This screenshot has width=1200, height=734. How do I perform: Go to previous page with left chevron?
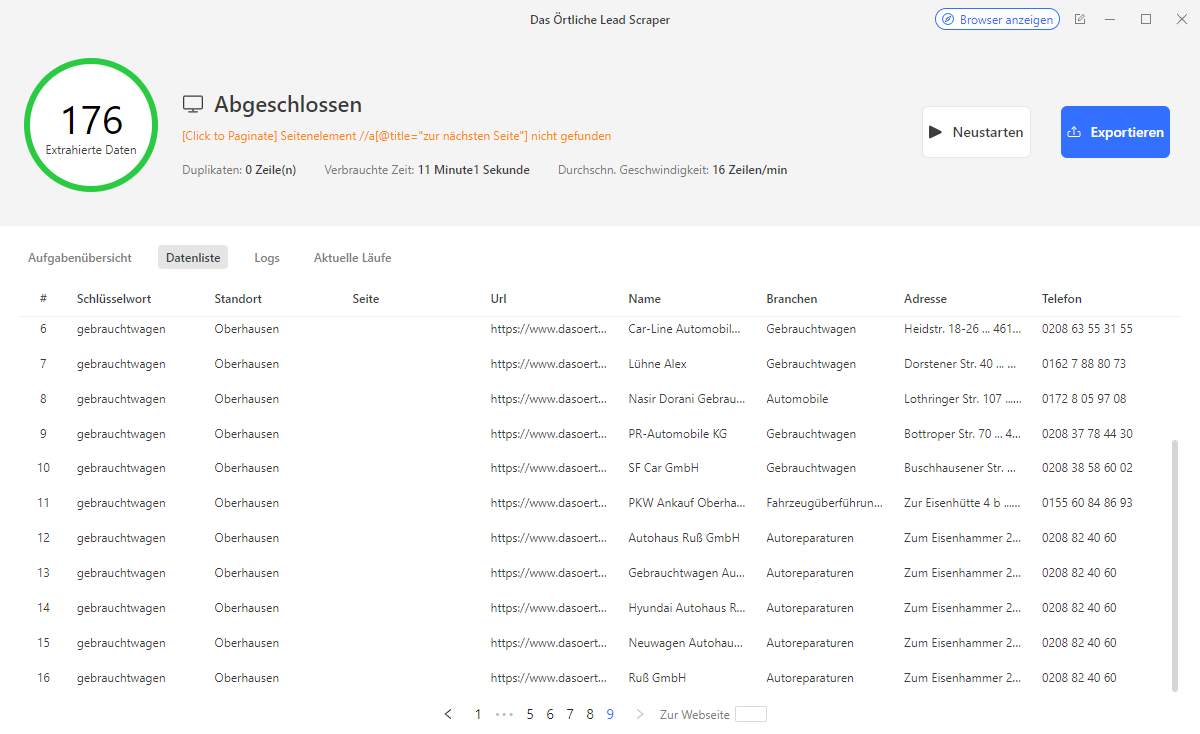448,714
